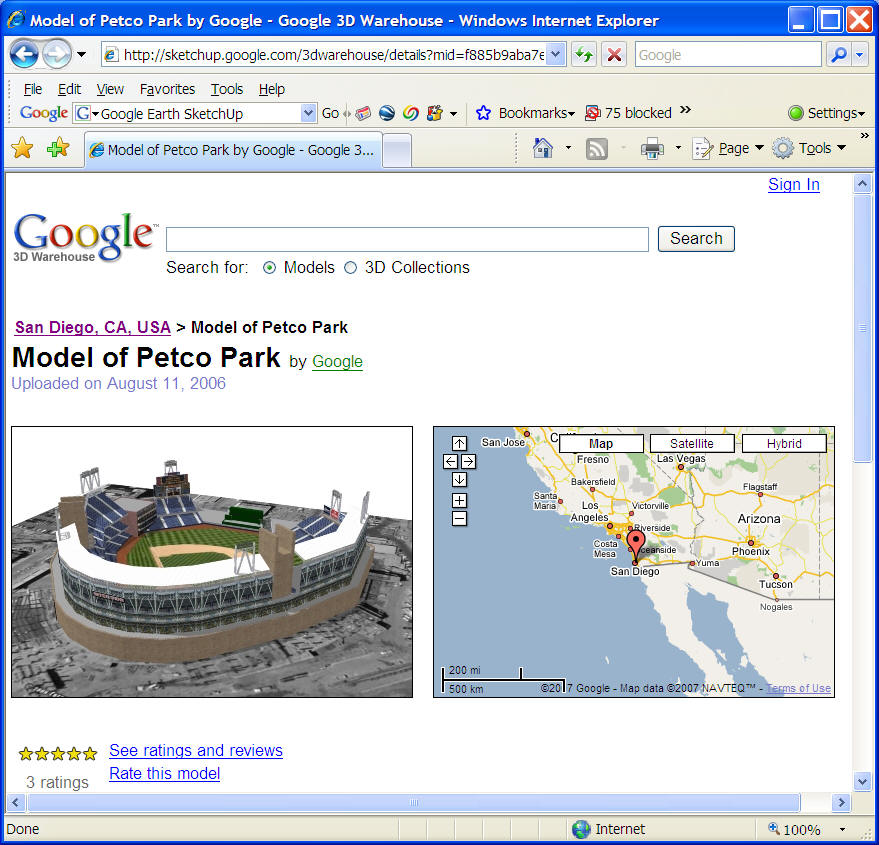Open See ratings and reviews link
This screenshot has width=879, height=845.
tap(196, 751)
